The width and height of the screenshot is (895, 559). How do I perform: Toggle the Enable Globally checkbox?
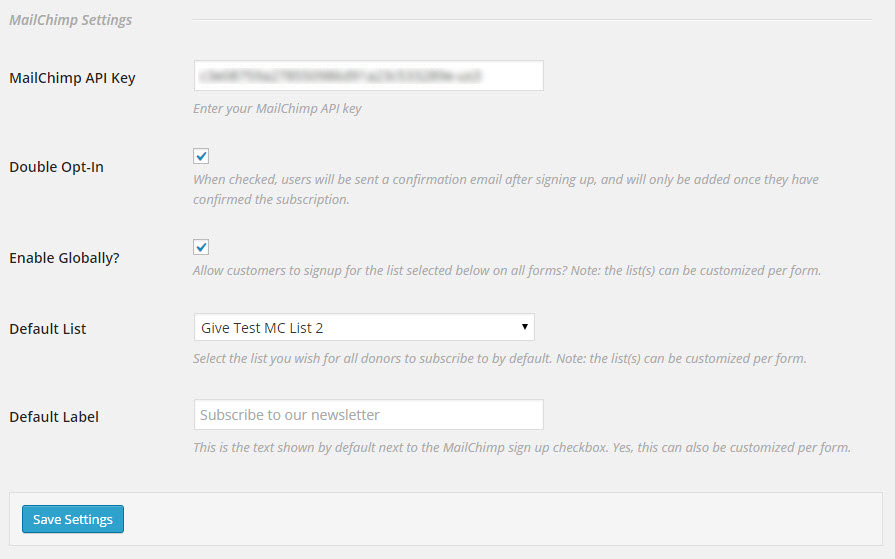click(x=201, y=247)
